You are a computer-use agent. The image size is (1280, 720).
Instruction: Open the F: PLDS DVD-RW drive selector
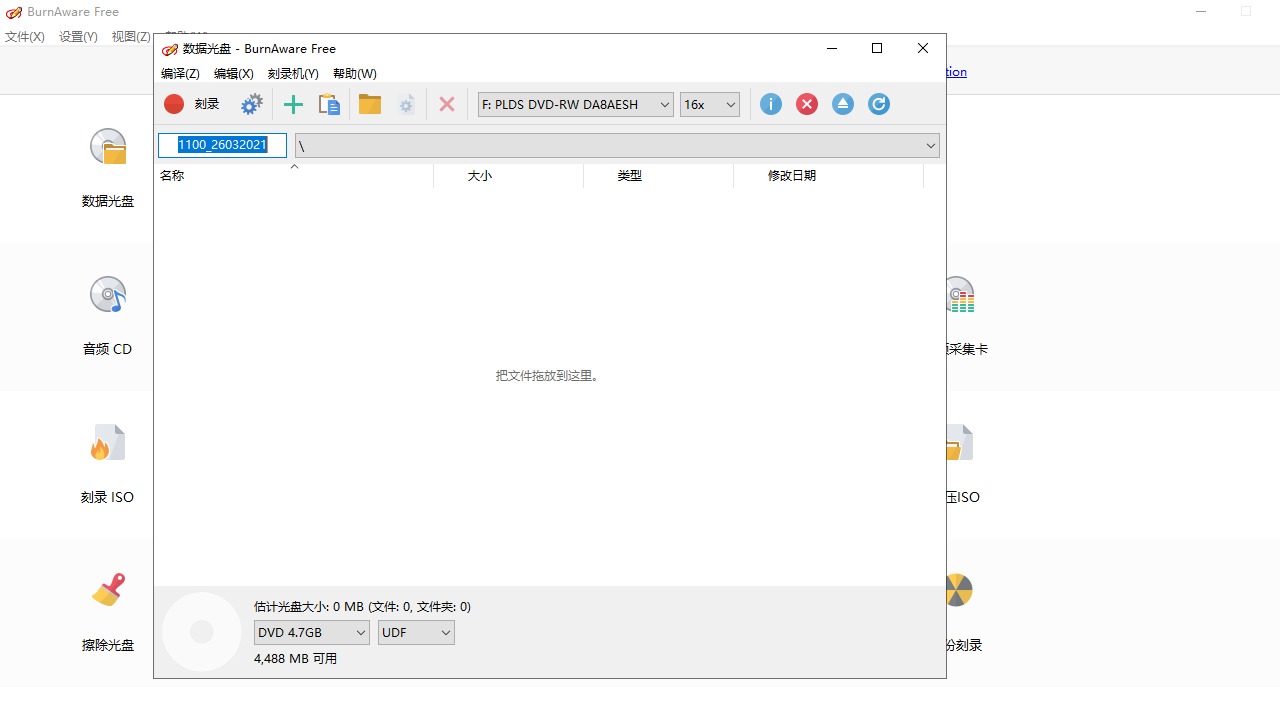(x=575, y=104)
